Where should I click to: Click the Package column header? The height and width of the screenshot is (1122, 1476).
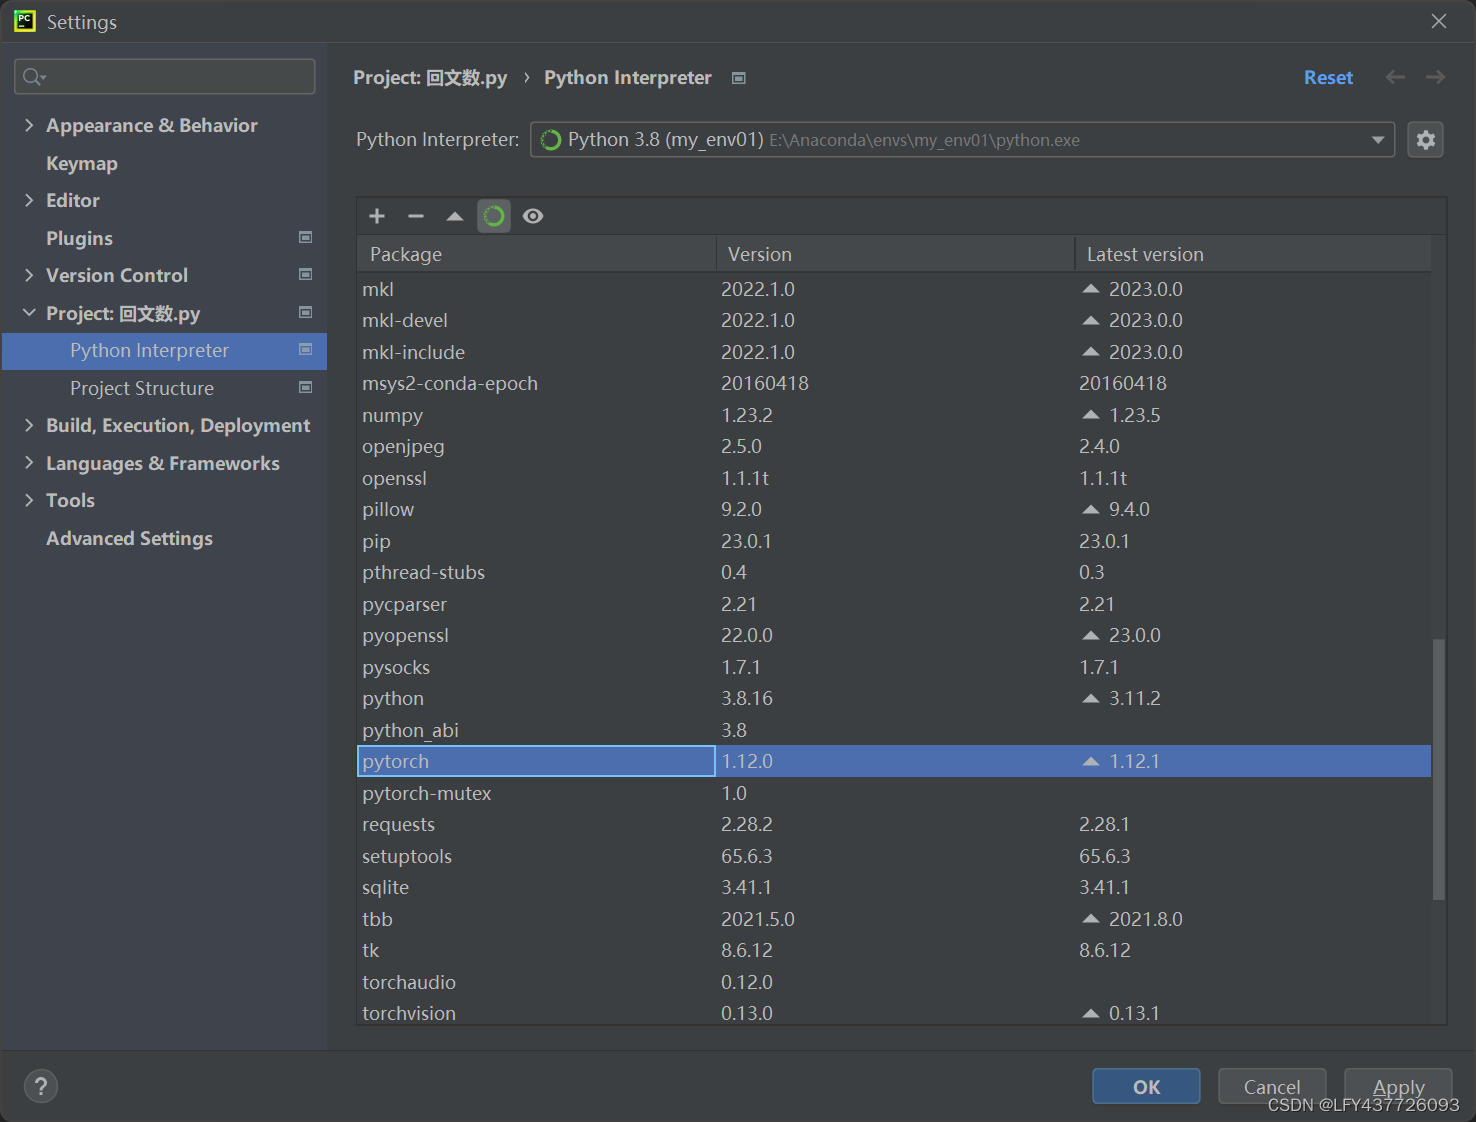536,254
